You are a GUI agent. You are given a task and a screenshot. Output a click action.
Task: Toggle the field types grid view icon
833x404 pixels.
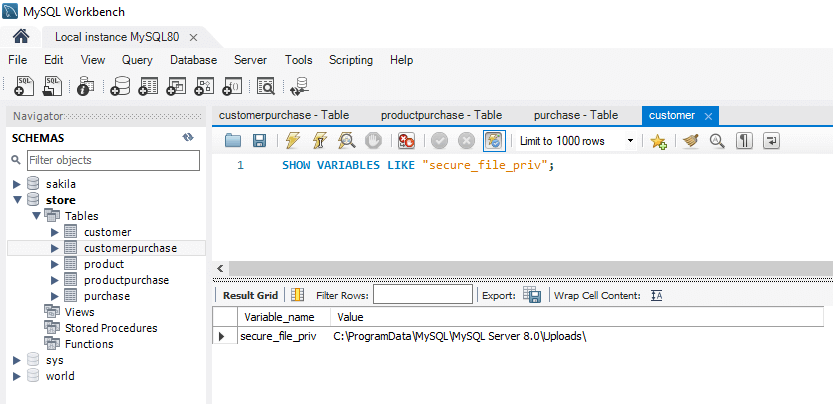[x=298, y=295]
